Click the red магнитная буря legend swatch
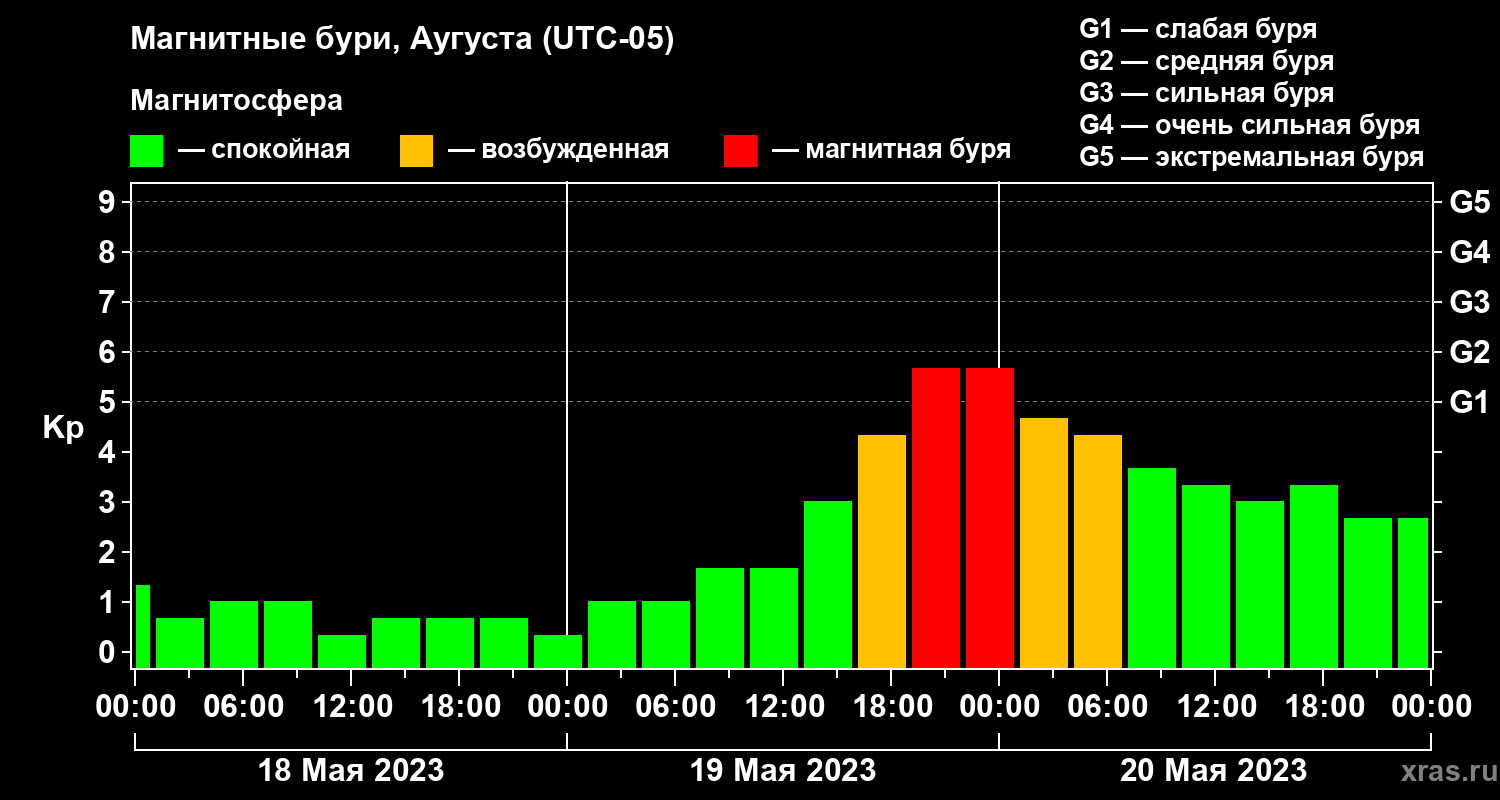 [741, 151]
